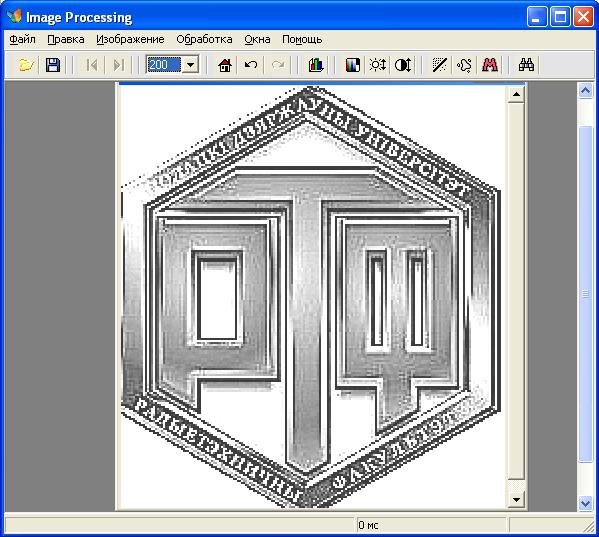
Task: Adjust contrast with half-circle icon
Action: [x=403, y=65]
